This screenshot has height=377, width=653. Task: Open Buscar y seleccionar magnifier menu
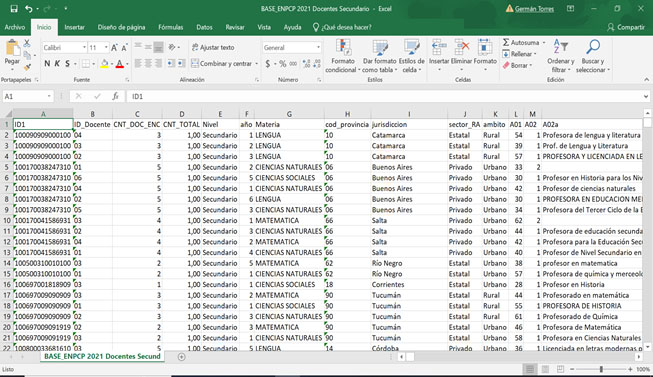point(592,56)
